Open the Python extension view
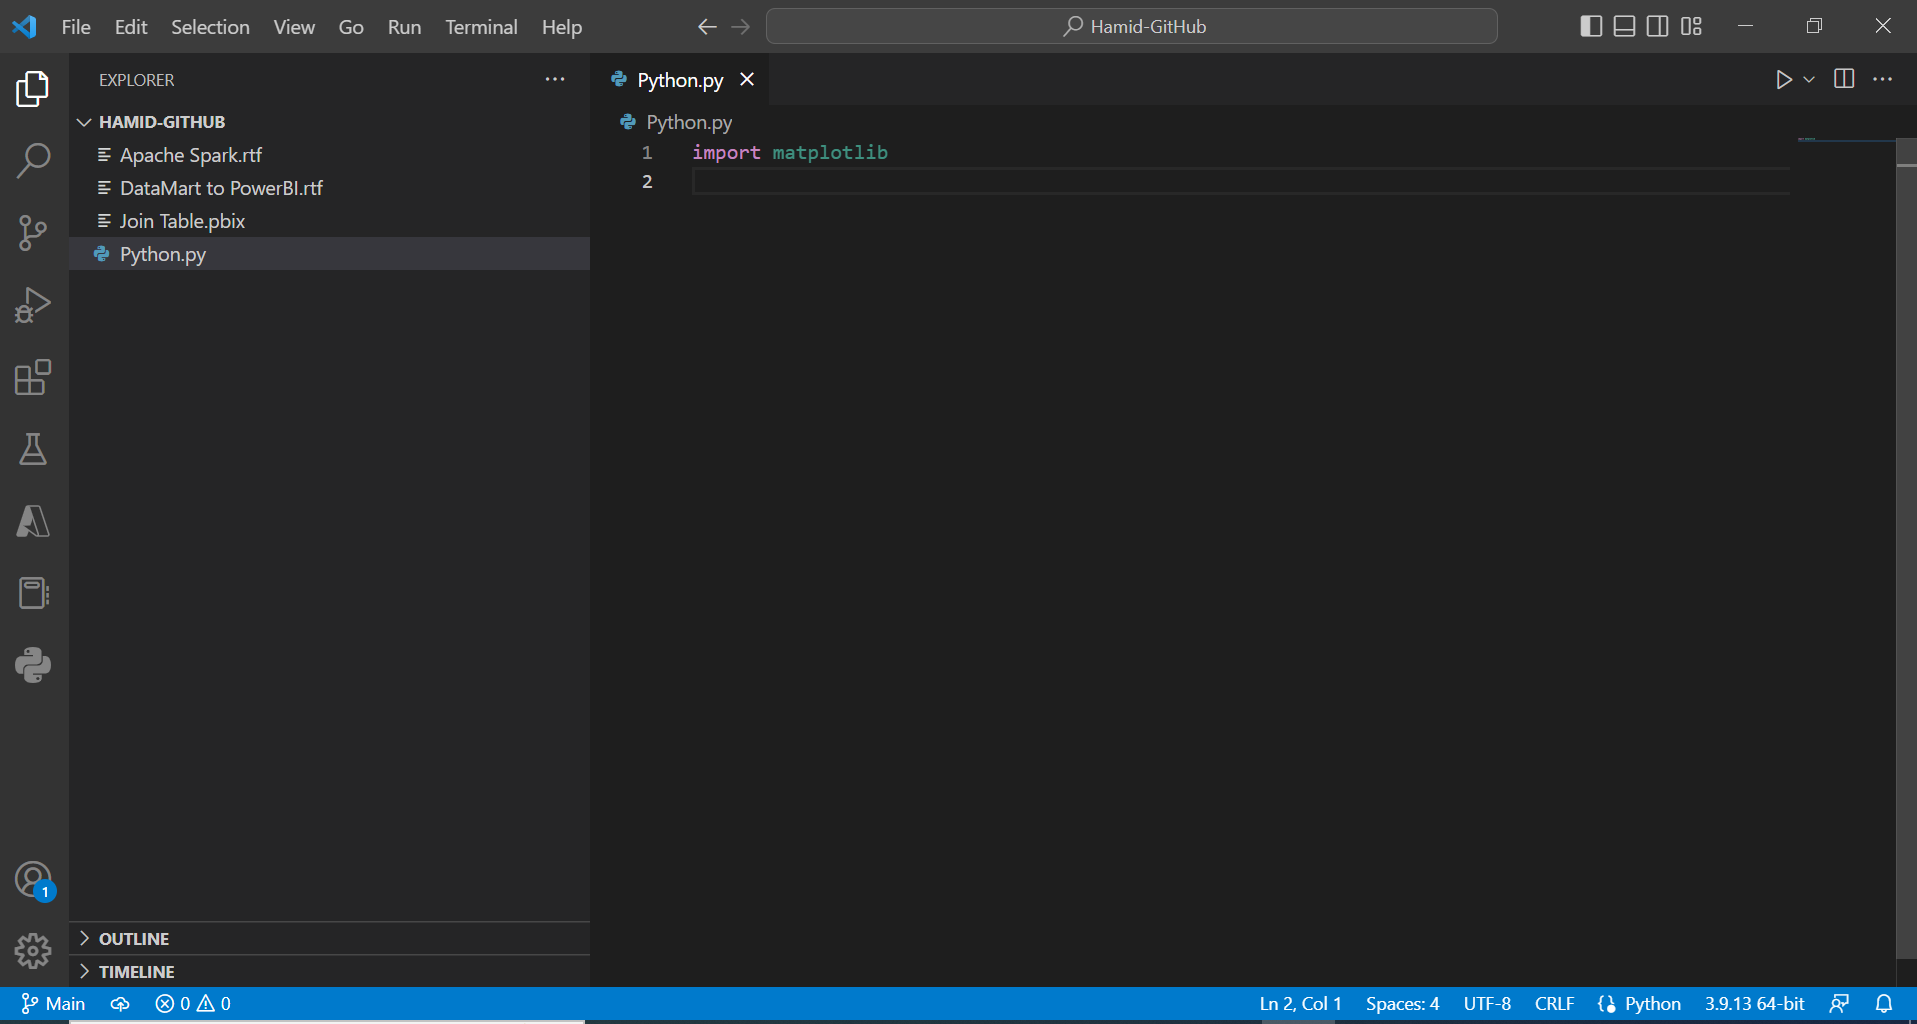Image resolution: width=1917 pixels, height=1024 pixels. pos(33,665)
